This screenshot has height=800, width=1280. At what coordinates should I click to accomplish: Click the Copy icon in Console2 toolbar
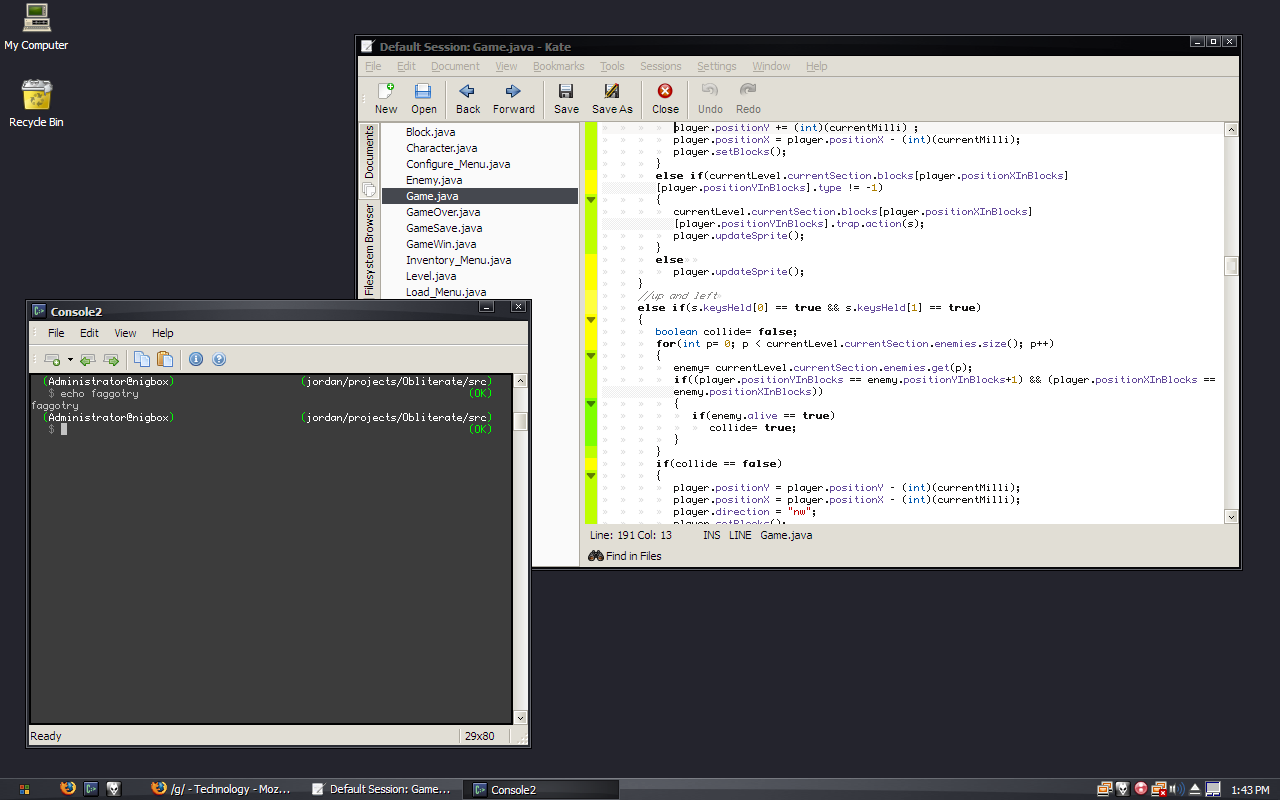click(x=142, y=360)
